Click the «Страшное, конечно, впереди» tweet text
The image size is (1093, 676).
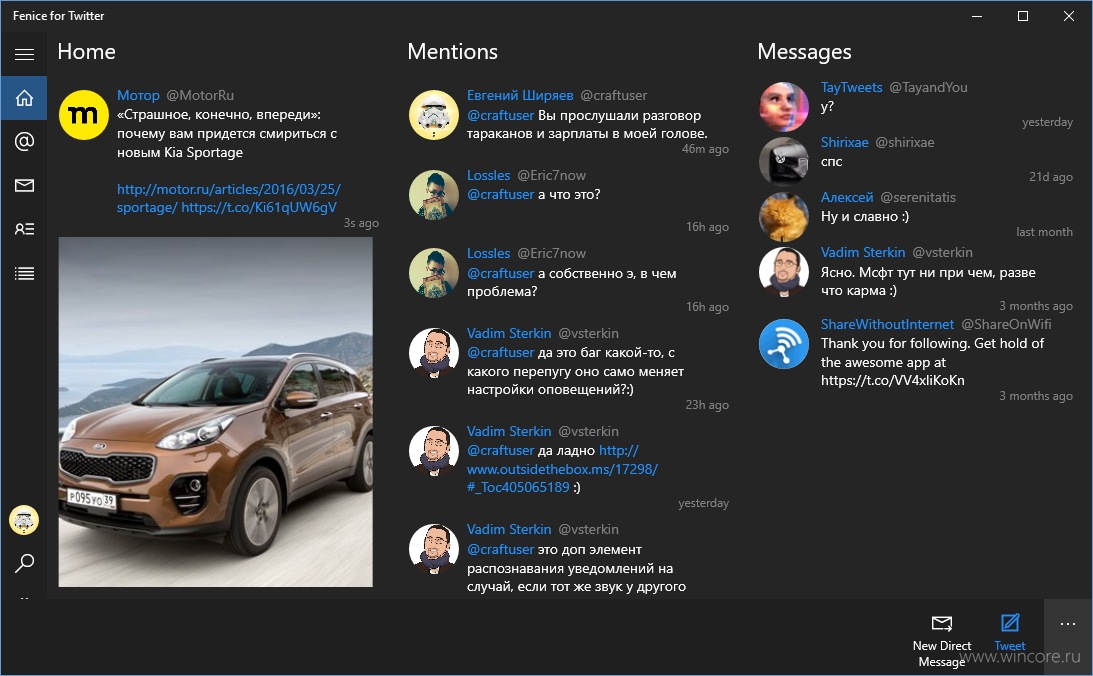coord(227,133)
